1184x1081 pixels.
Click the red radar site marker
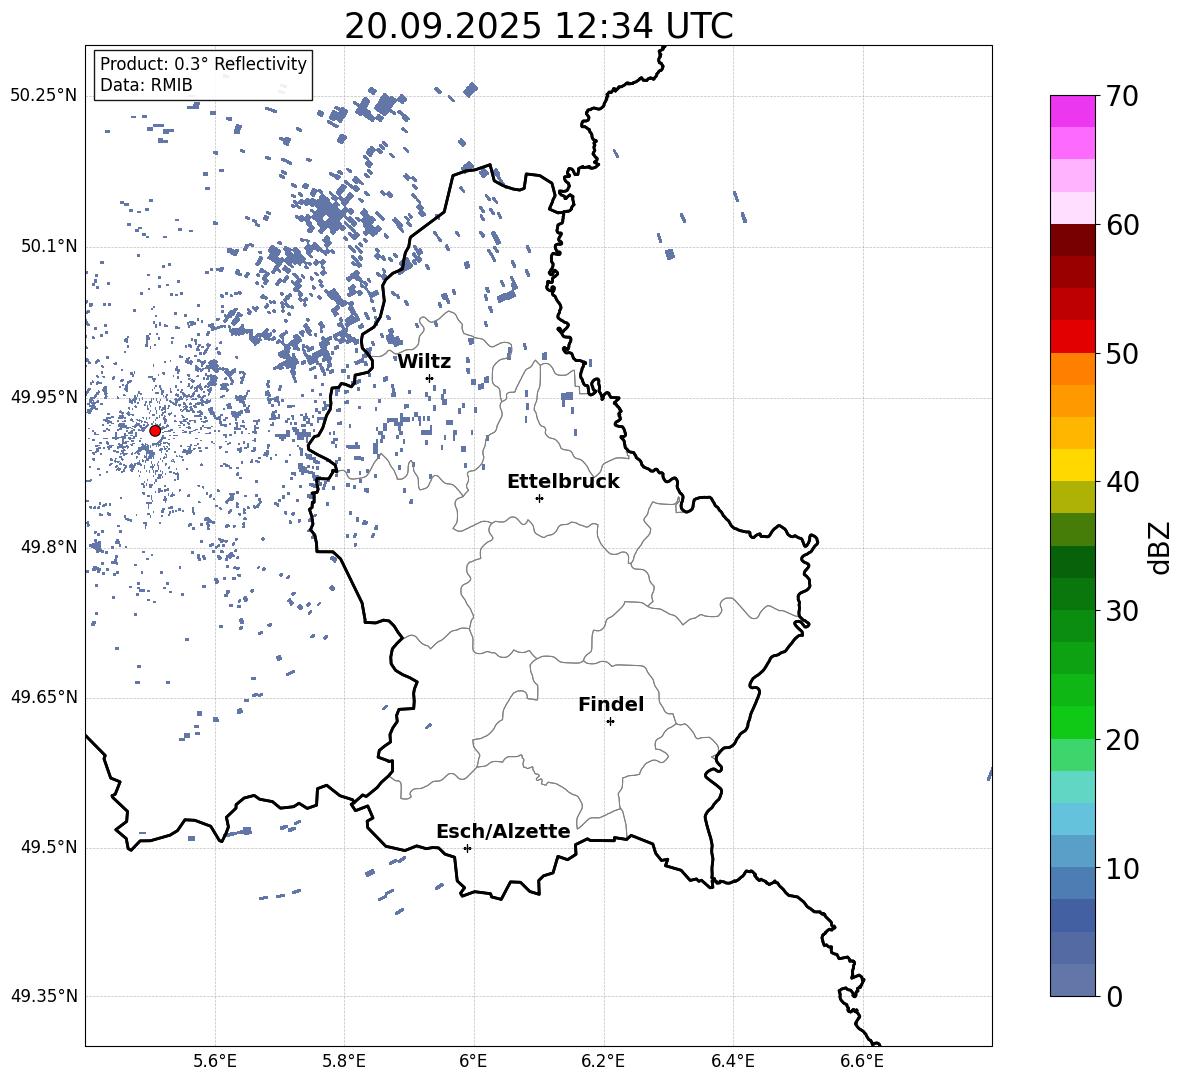pos(155,431)
